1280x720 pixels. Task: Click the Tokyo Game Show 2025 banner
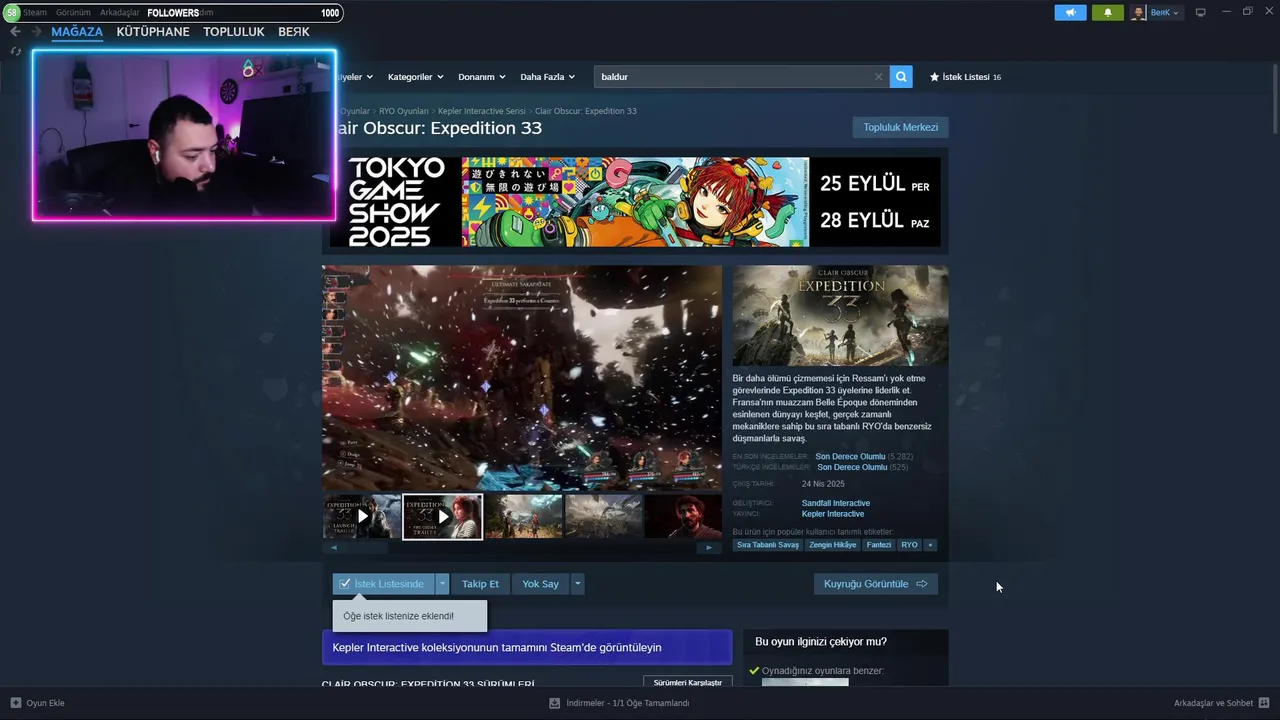coord(635,202)
